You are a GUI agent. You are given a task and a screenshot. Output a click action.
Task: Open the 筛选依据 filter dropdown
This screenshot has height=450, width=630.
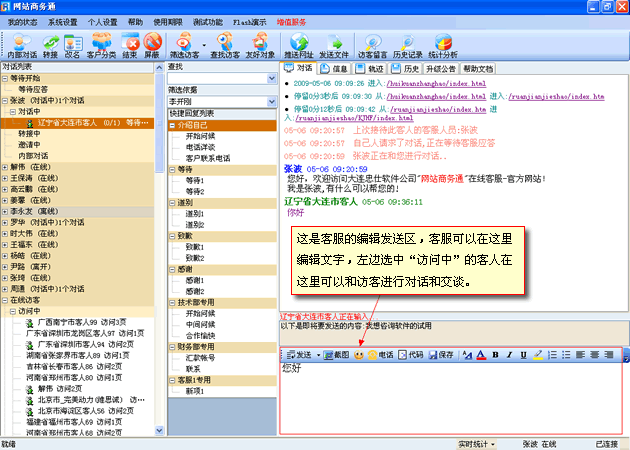[x=272, y=101]
